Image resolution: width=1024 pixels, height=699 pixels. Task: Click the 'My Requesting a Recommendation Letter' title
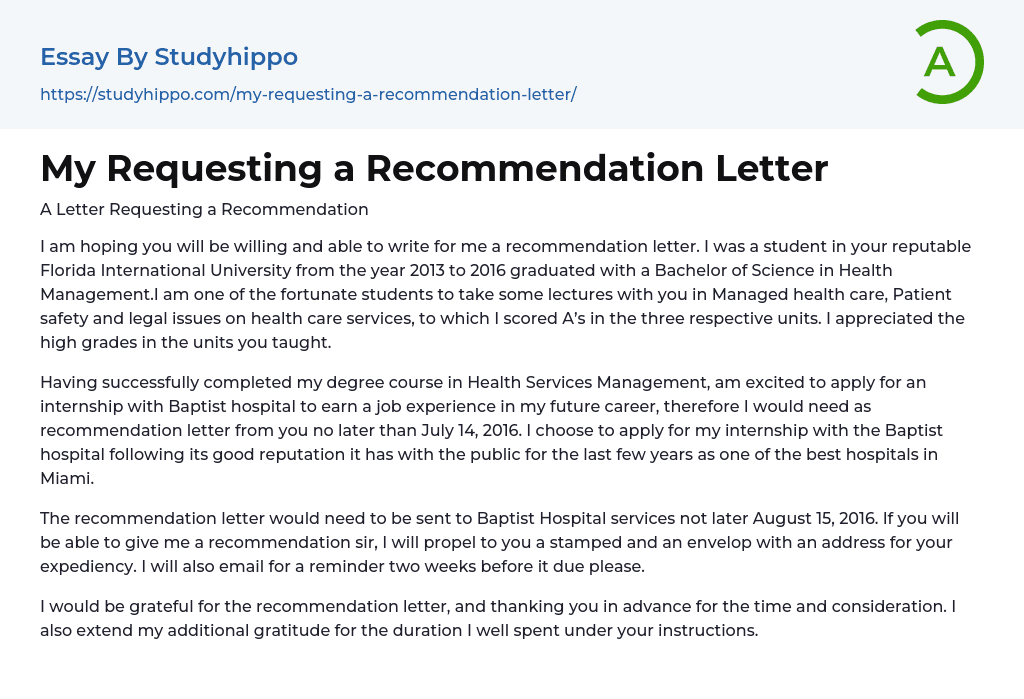coord(434,168)
